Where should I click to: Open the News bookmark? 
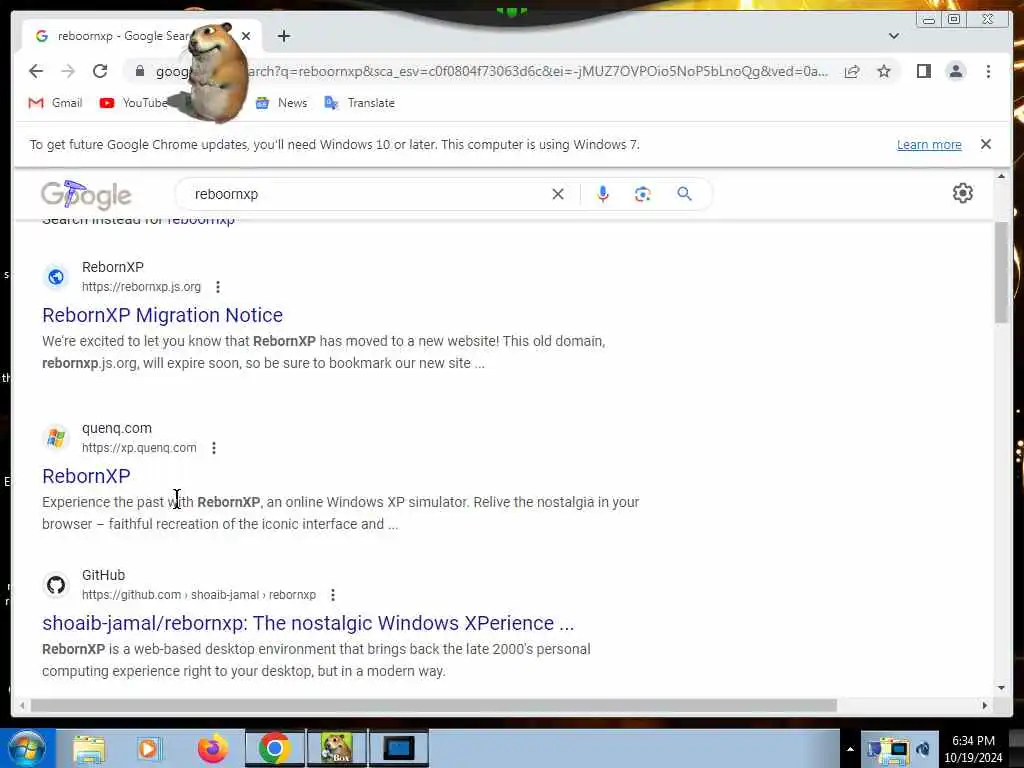(281, 103)
